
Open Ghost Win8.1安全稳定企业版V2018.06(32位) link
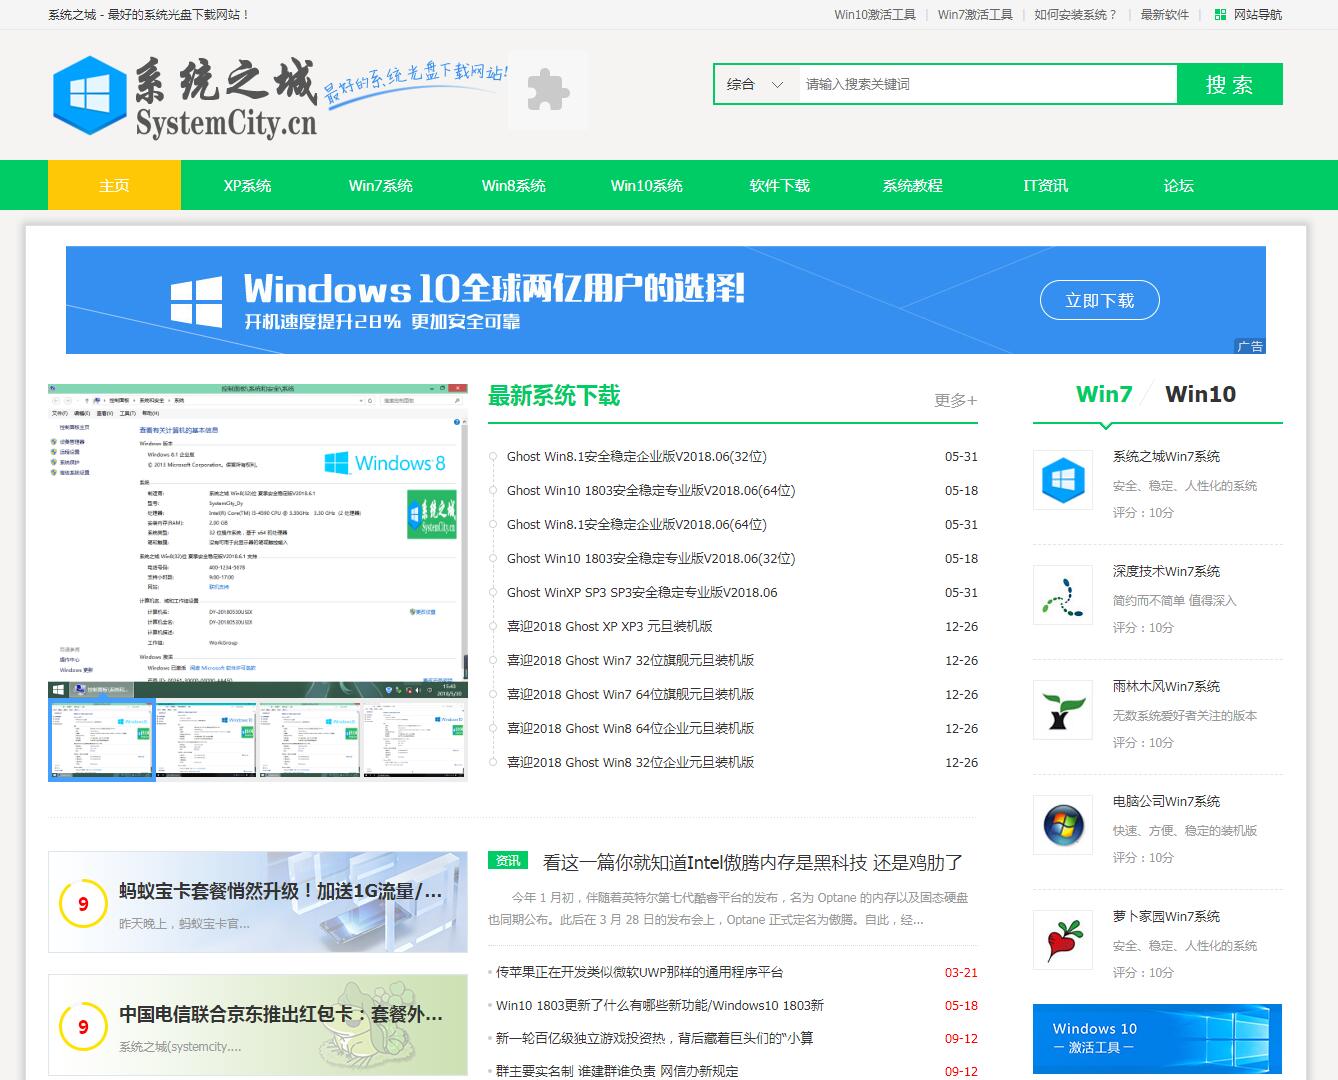(637, 456)
